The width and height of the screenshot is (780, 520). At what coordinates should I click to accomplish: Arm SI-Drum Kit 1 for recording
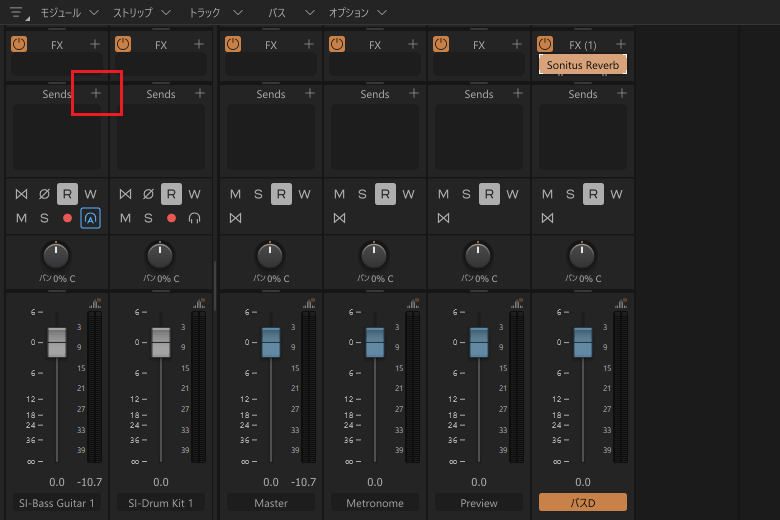click(x=171, y=218)
